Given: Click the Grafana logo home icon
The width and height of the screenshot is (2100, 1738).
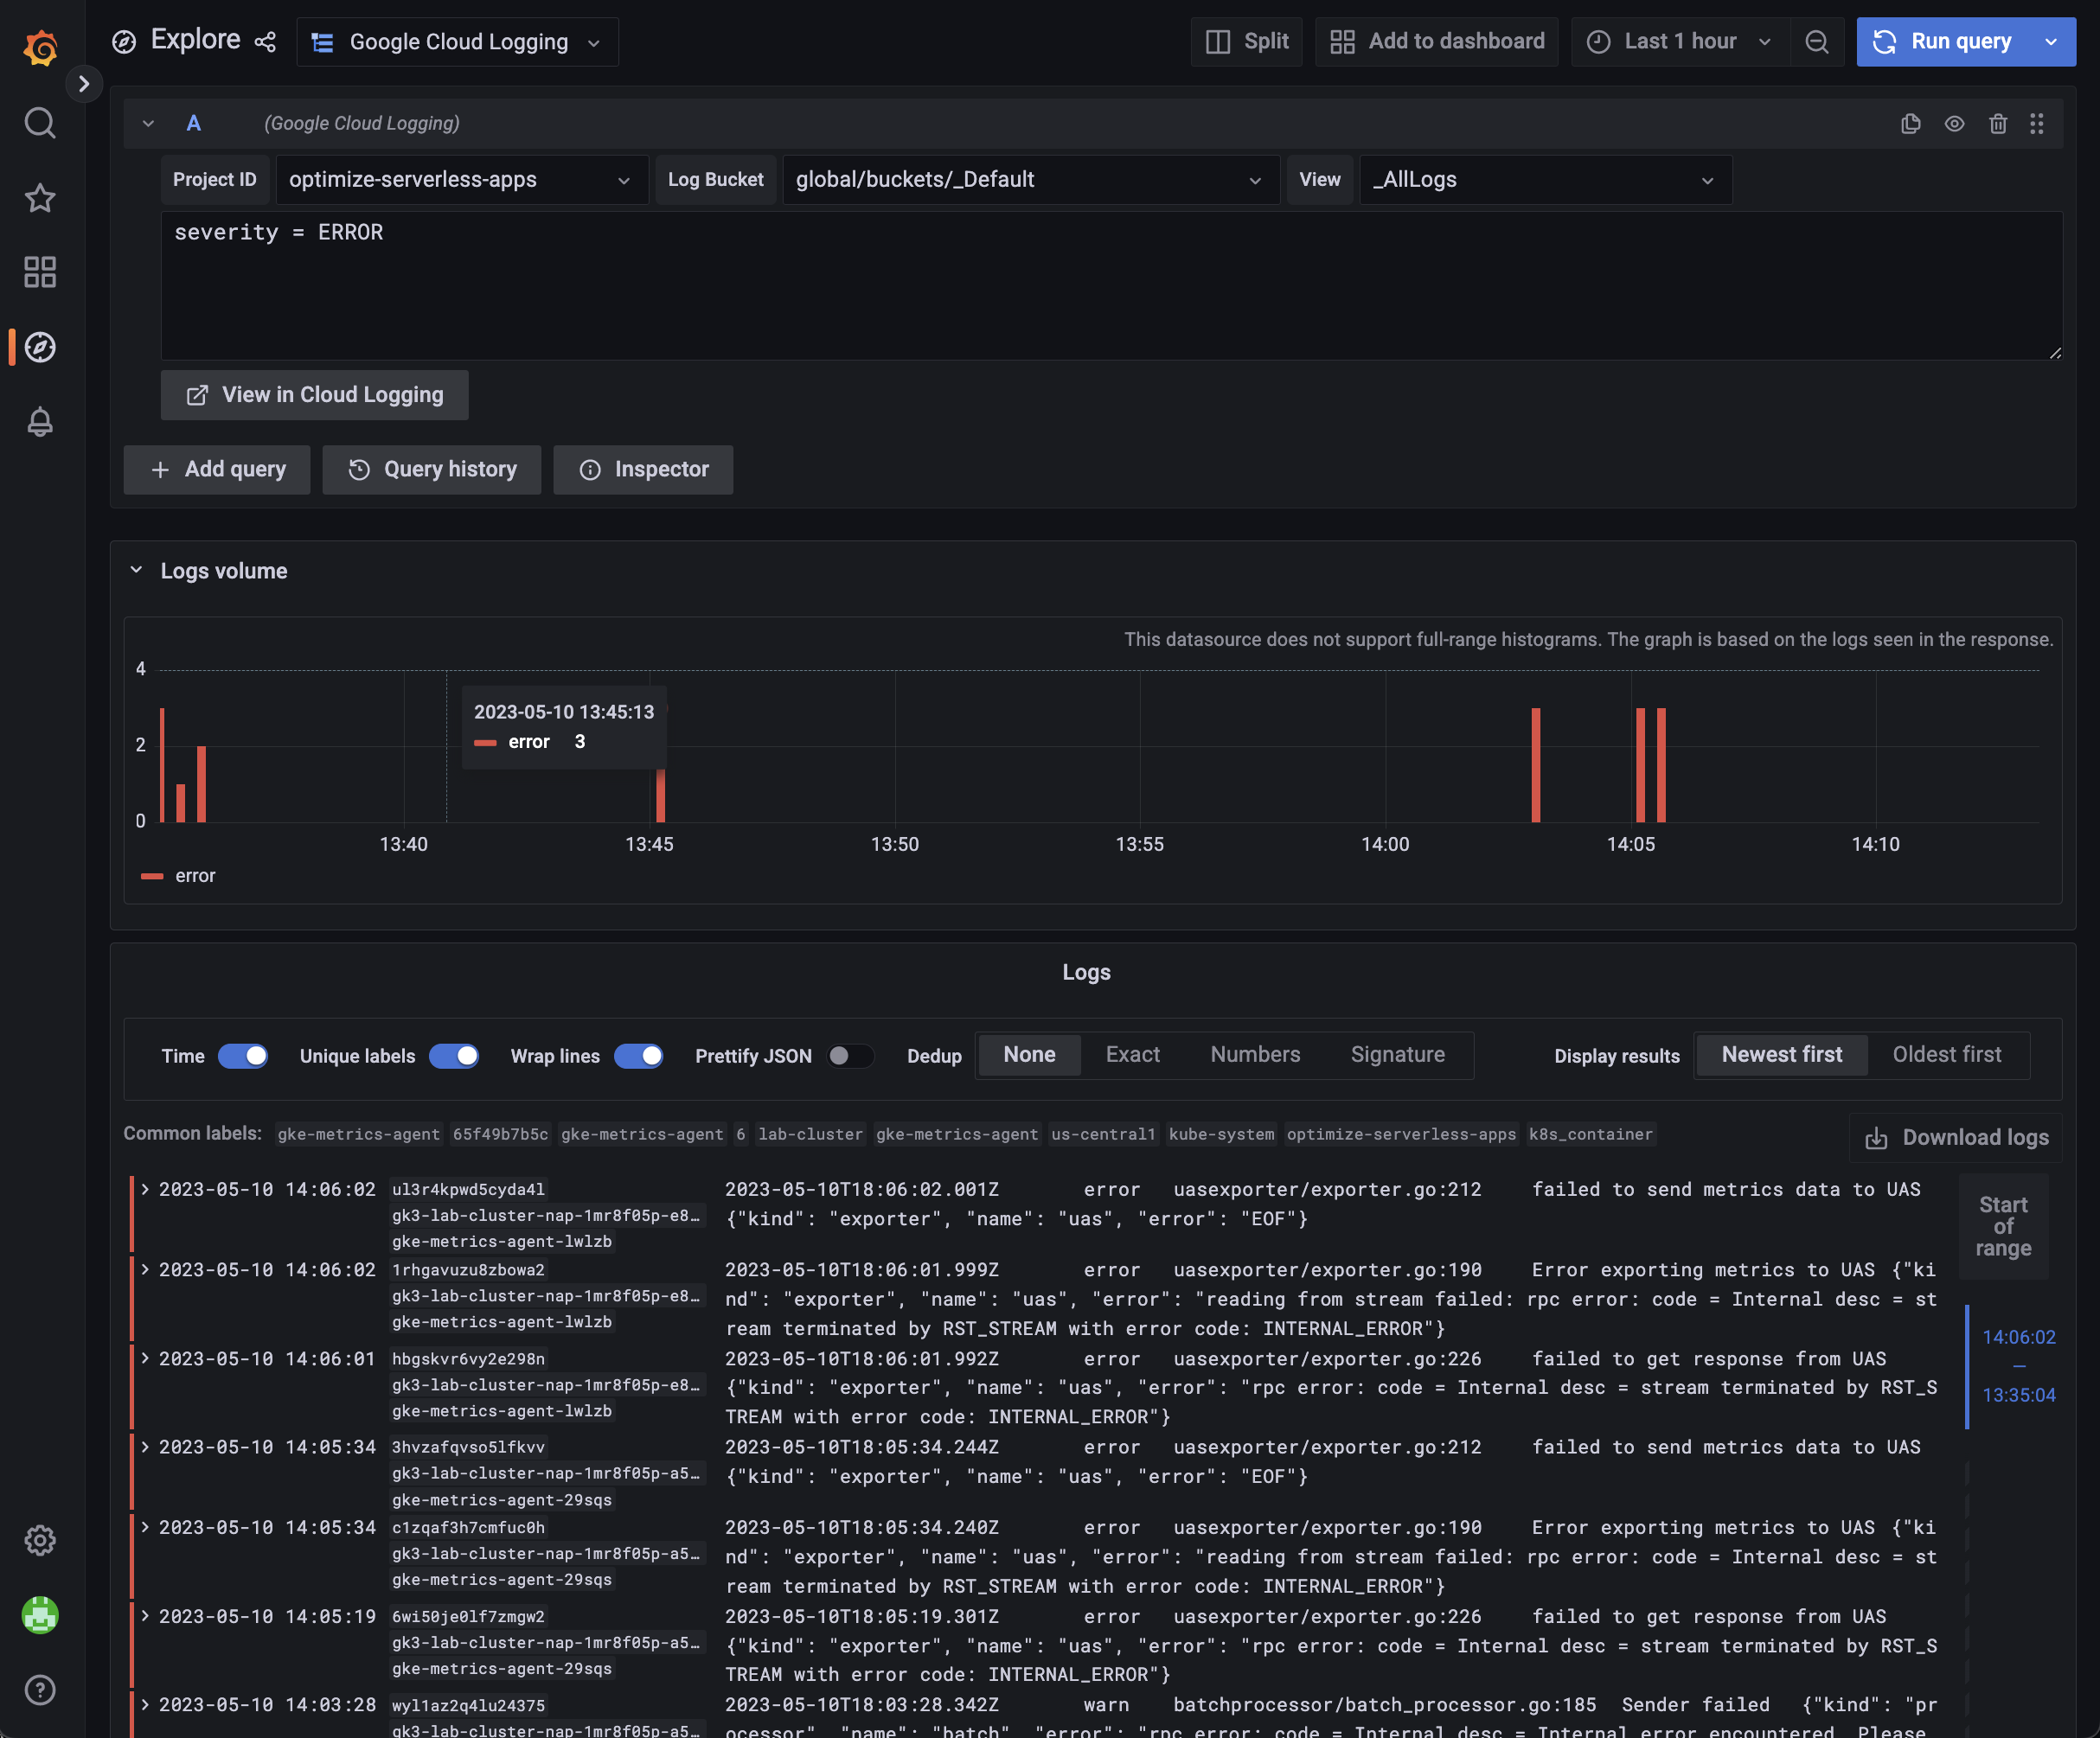Looking at the screenshot, I should pyautogui.click(x=40, y=47).
